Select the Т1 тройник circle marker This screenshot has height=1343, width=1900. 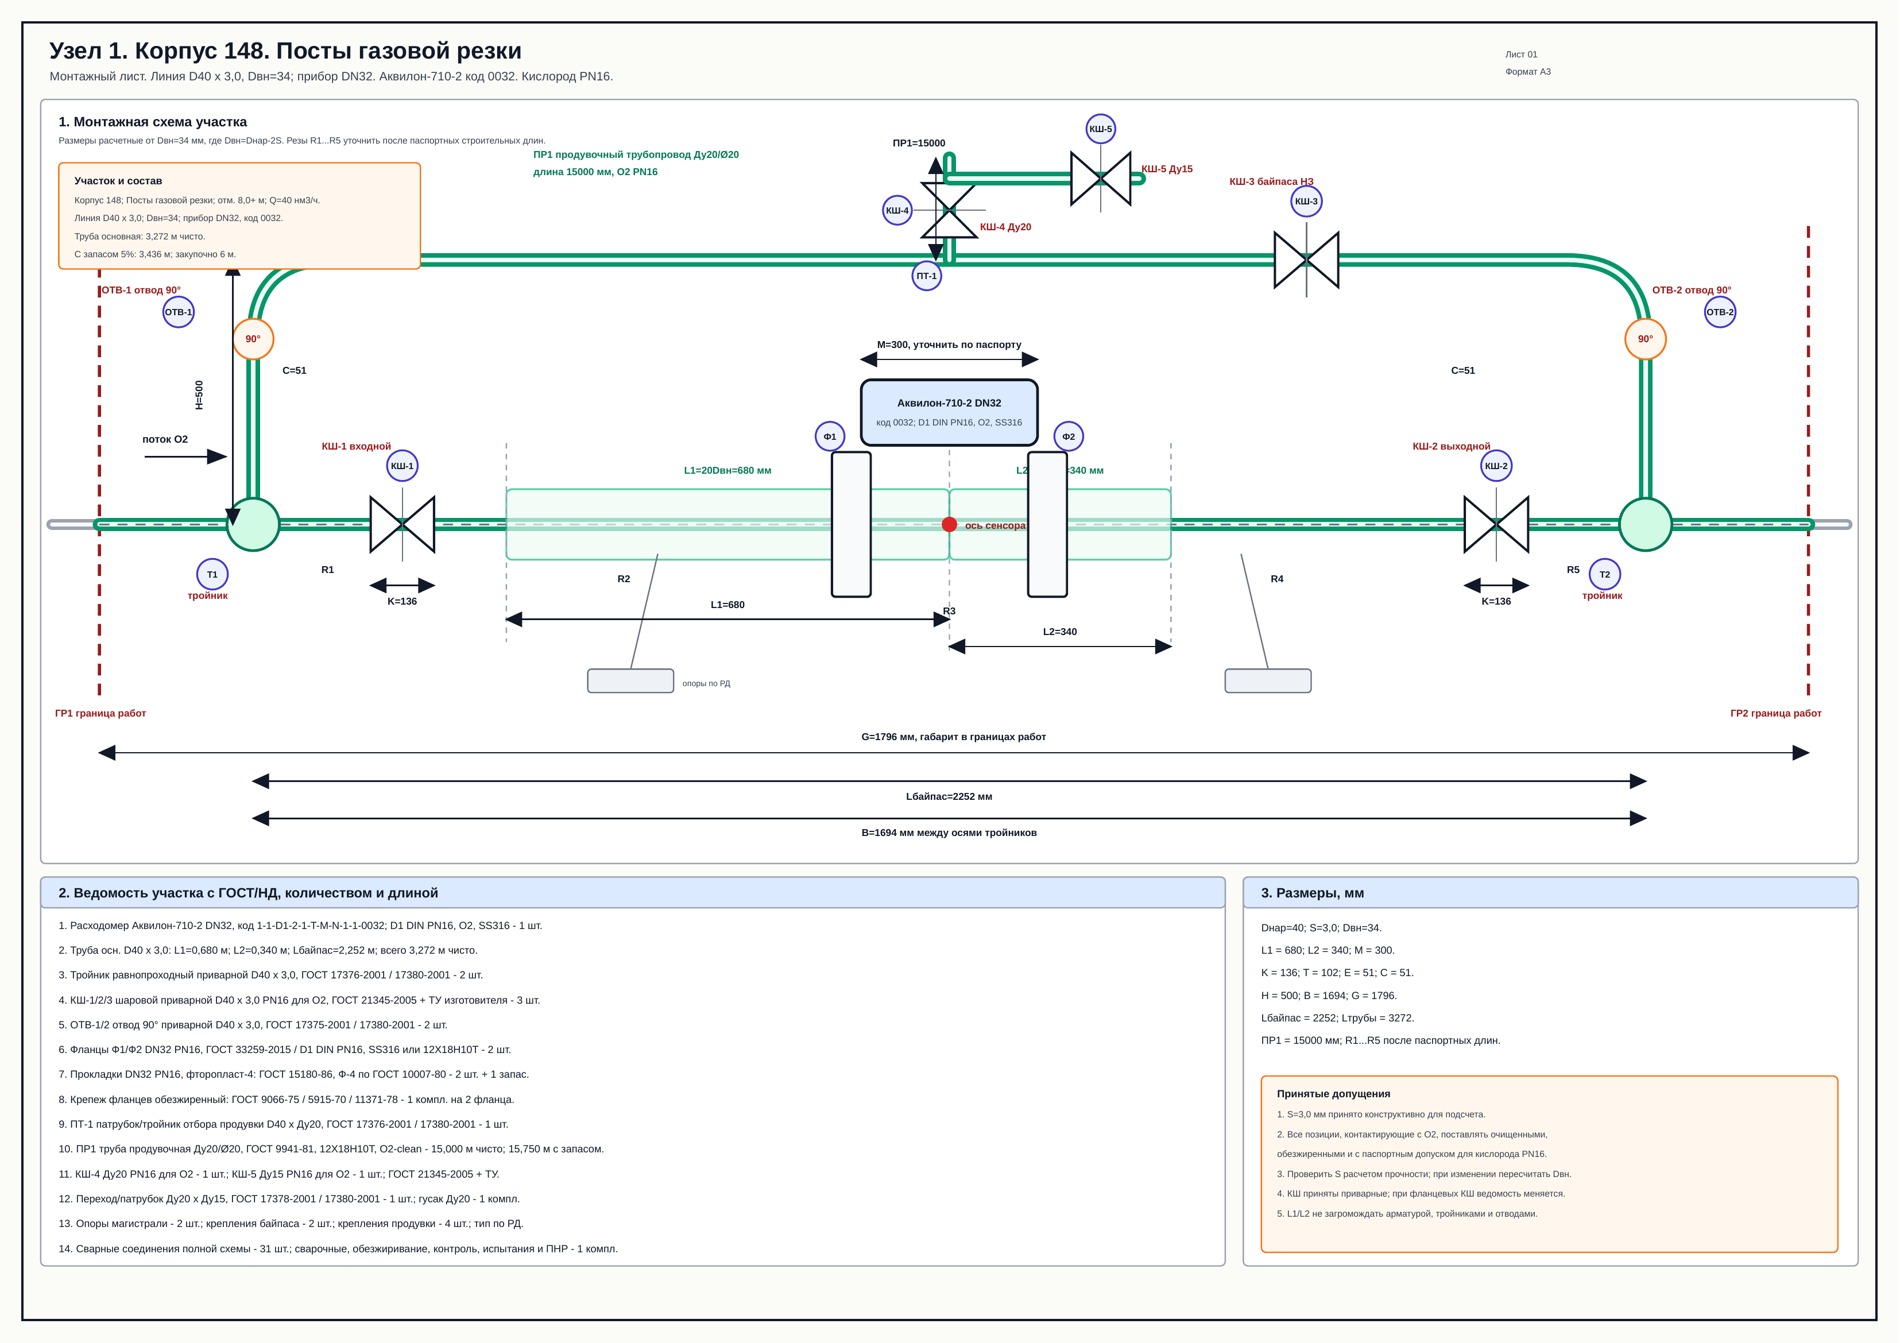click(x=212, y=574)
